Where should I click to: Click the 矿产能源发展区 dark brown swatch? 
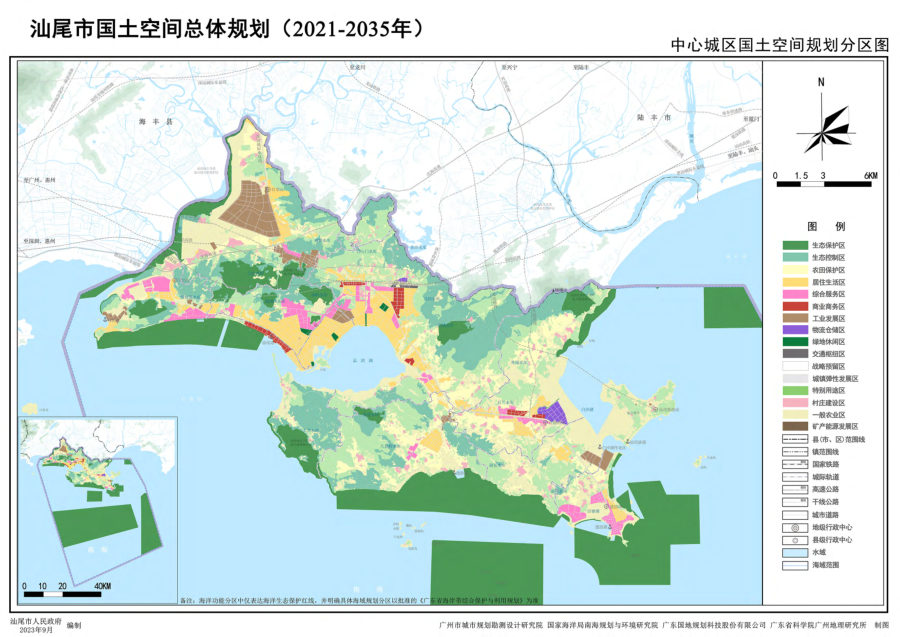tap(794, 426)
